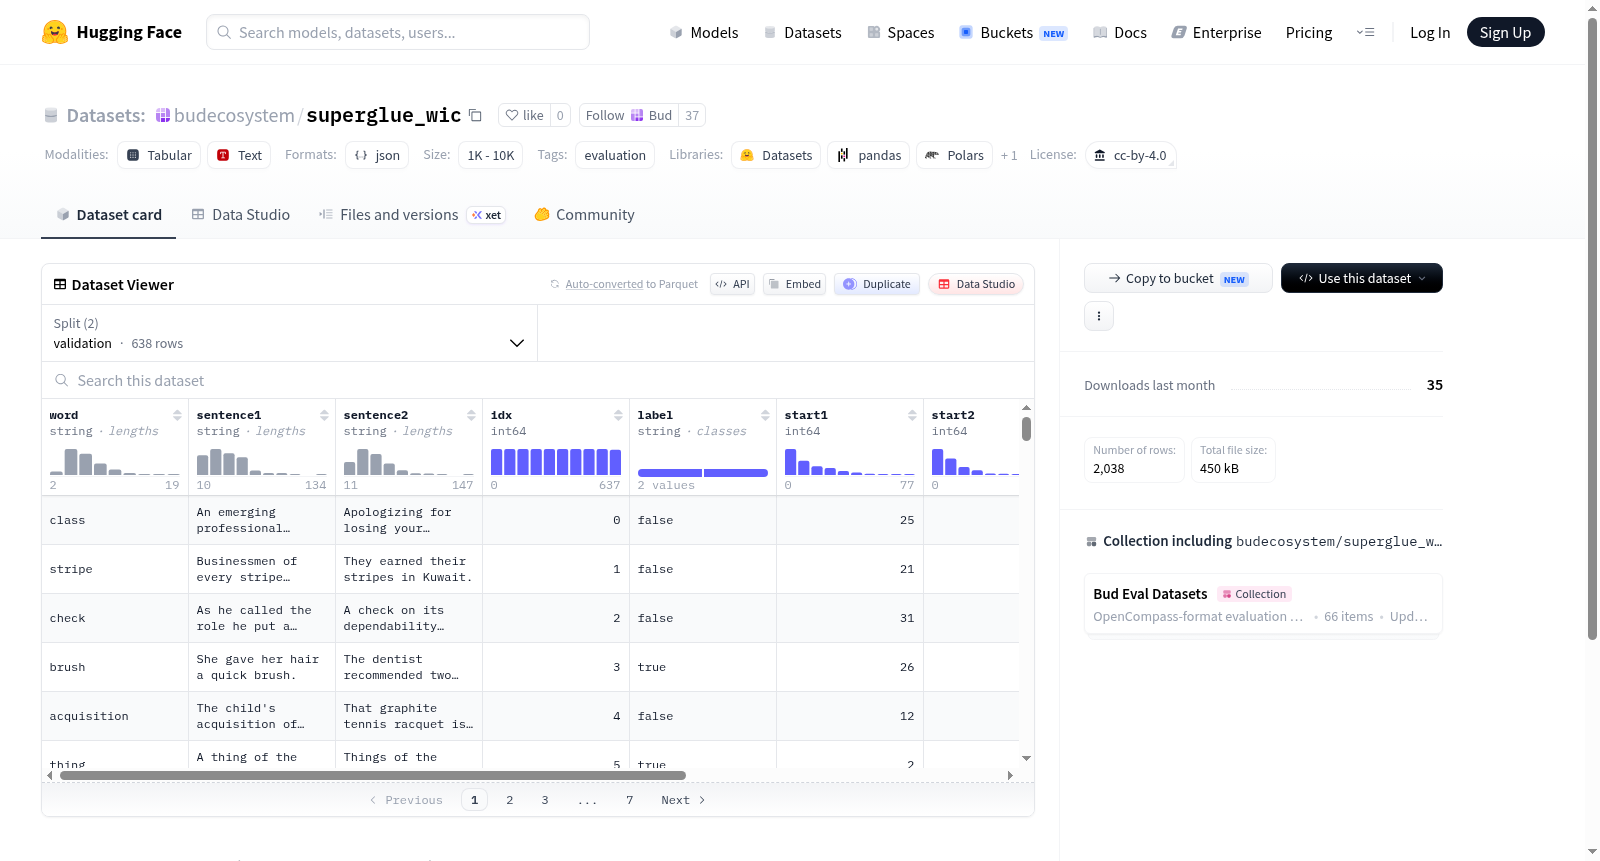Go to Datasets in top navigation
Screen dimensions: 1600x861
[x=803, y=32]
